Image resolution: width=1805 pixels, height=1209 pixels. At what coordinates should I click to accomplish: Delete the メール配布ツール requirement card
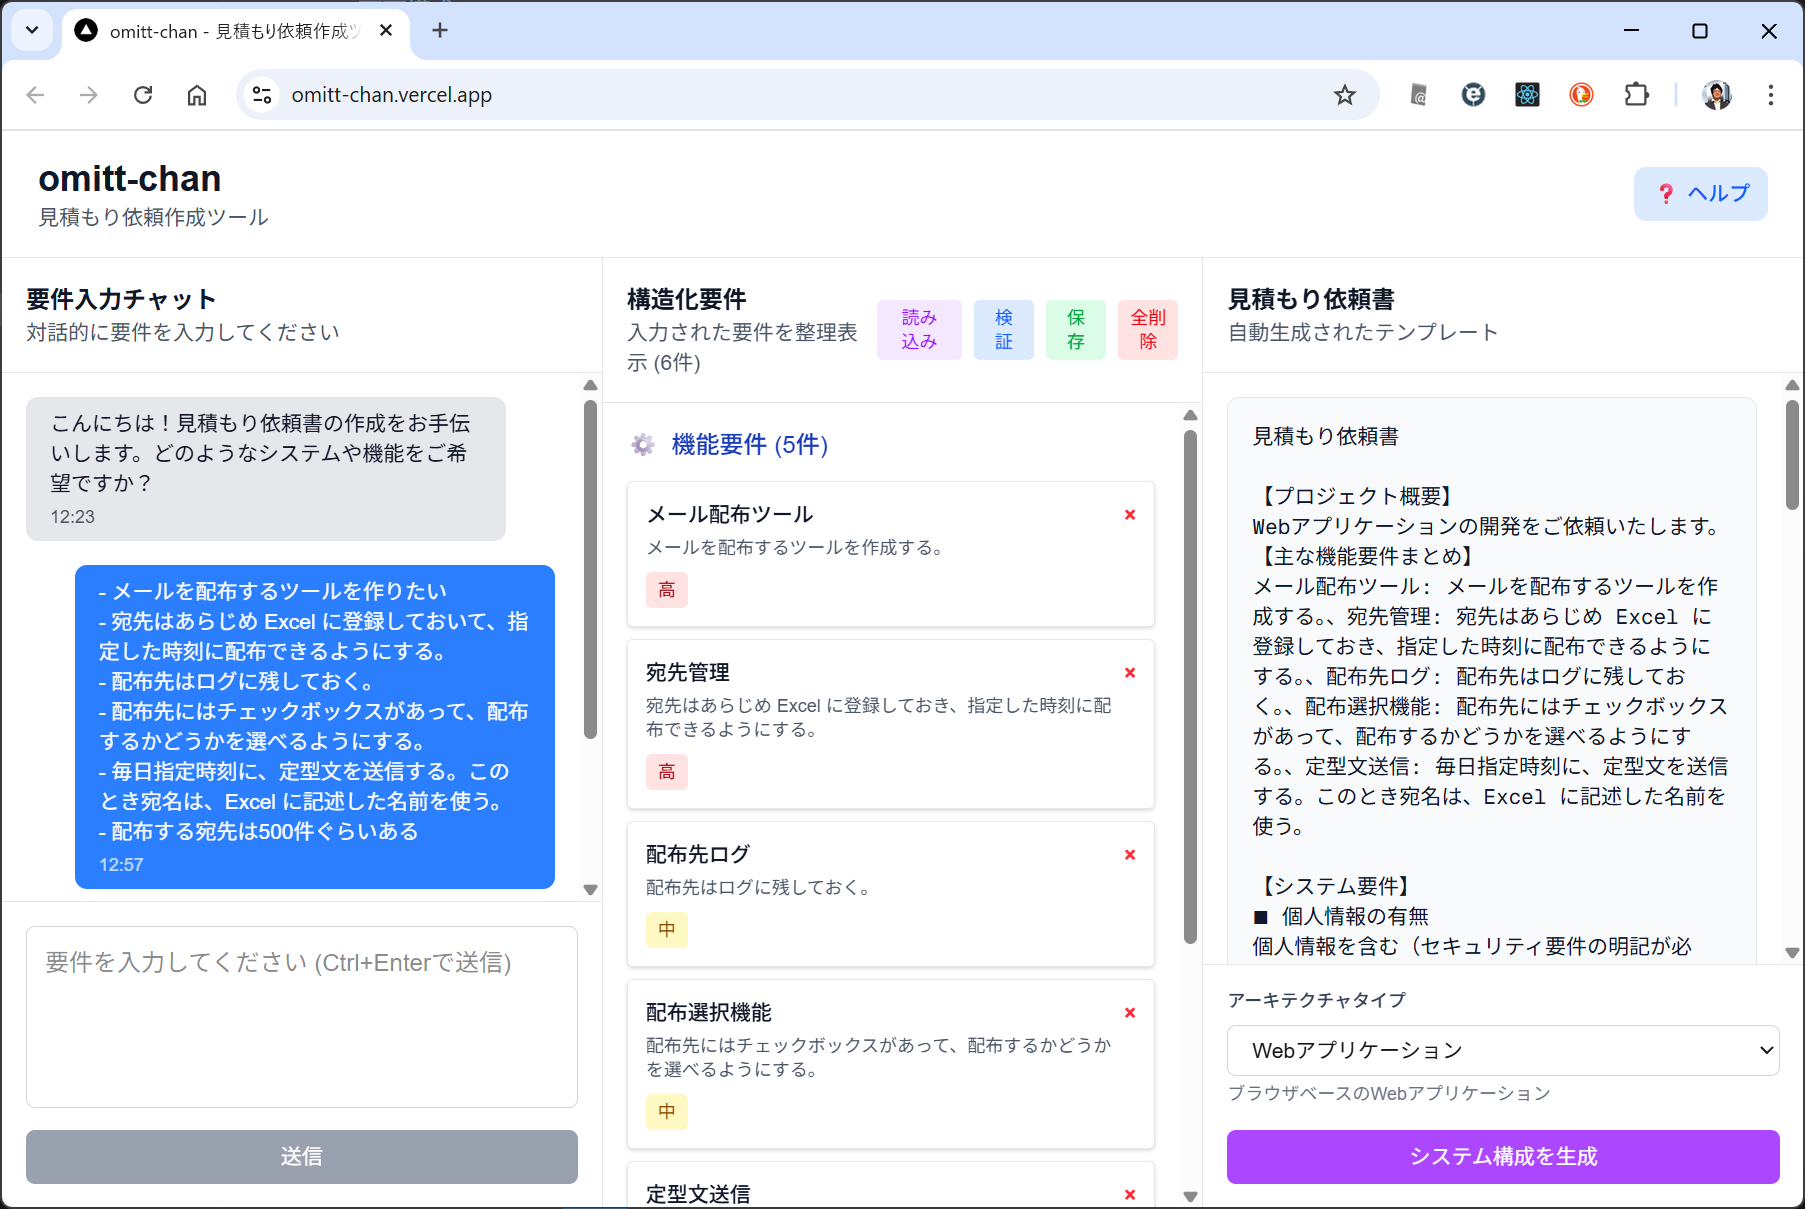coord(1130,515)
